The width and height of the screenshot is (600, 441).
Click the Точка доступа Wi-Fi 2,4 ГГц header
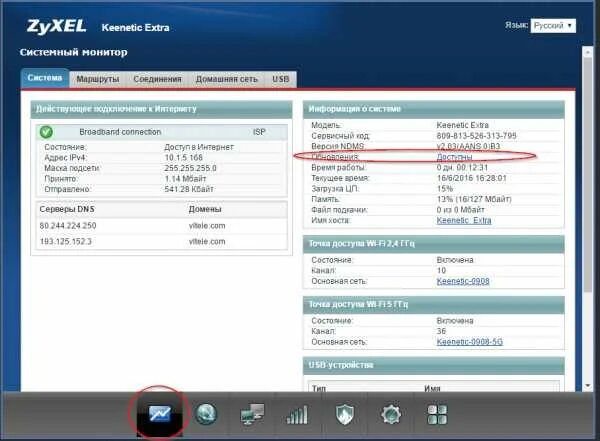tap(434, 244)
